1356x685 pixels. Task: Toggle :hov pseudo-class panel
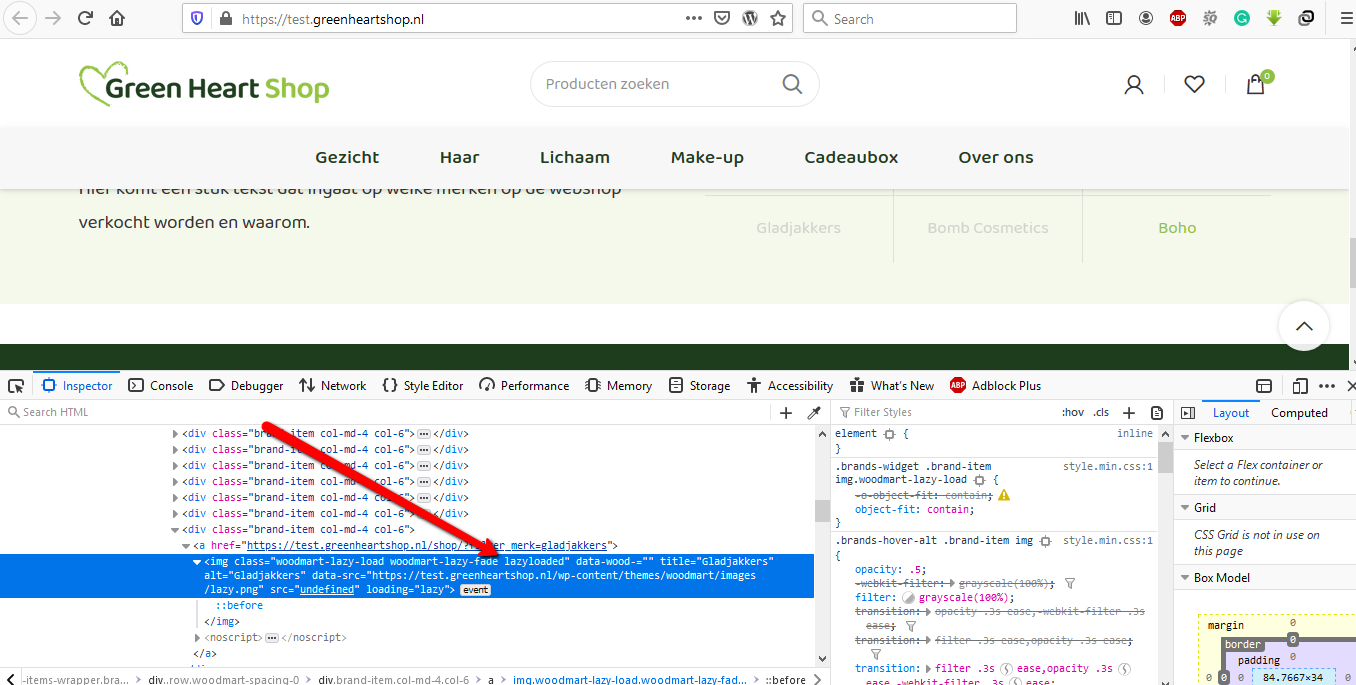[1072, 413]
